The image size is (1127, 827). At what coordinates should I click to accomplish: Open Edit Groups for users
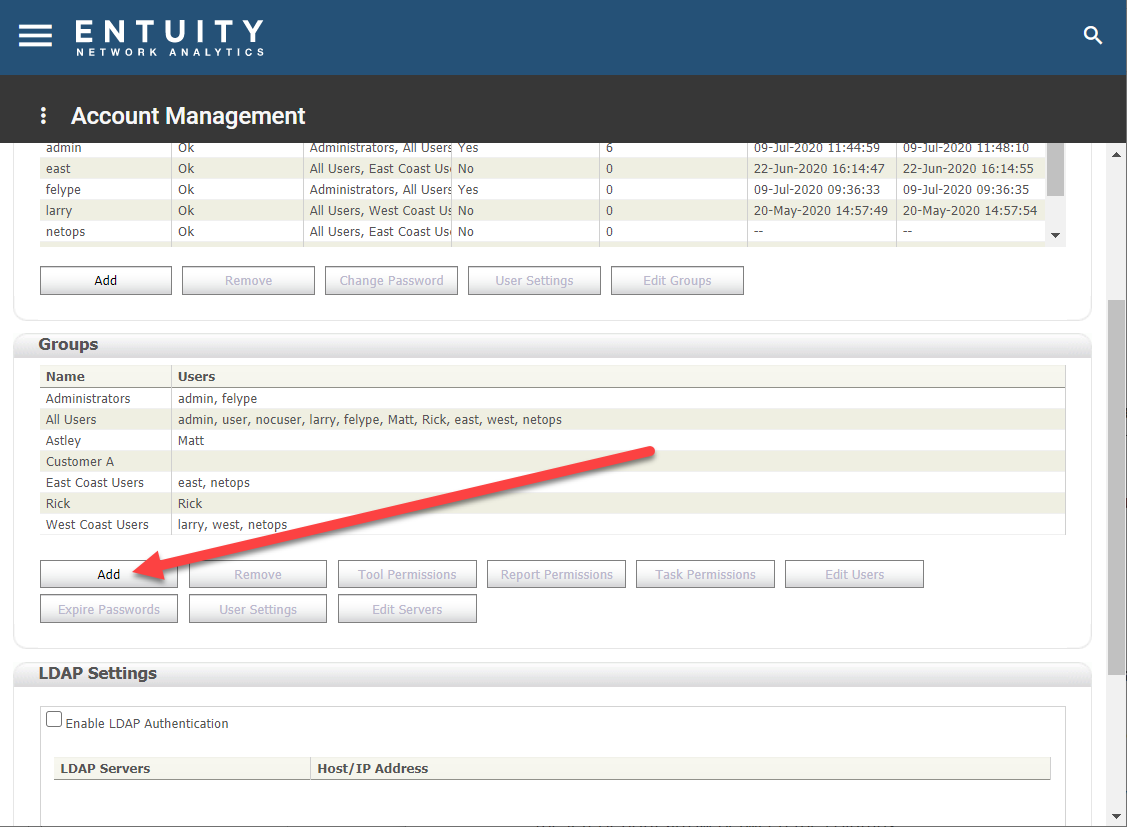pos(677,280)
